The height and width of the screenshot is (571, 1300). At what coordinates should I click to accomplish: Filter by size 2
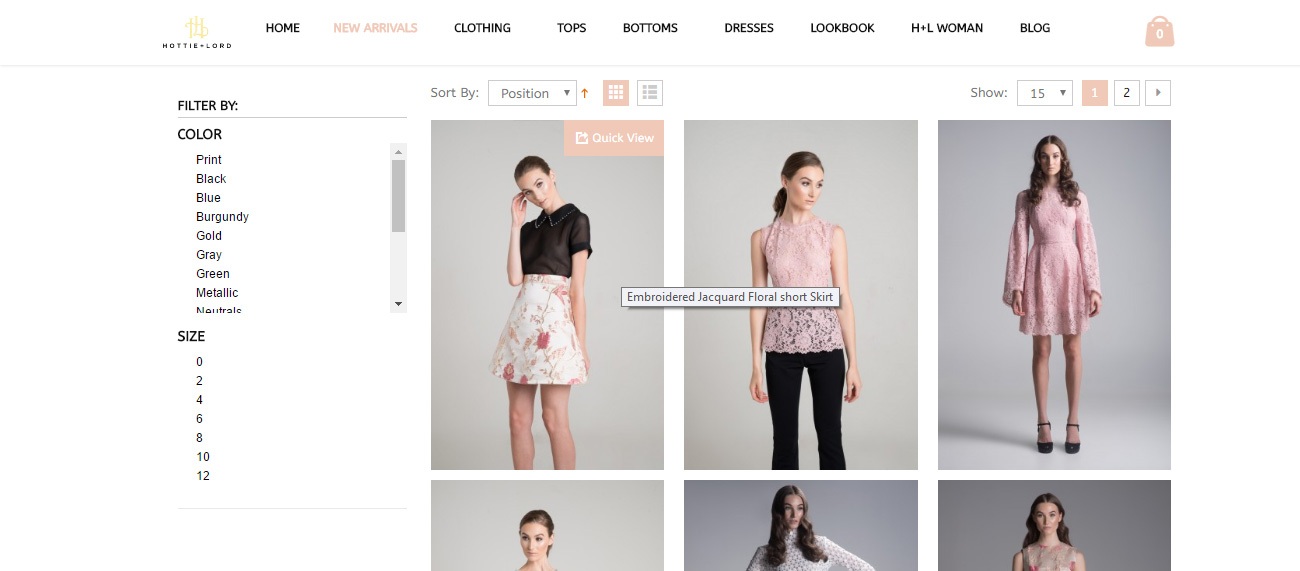(200, 381)
